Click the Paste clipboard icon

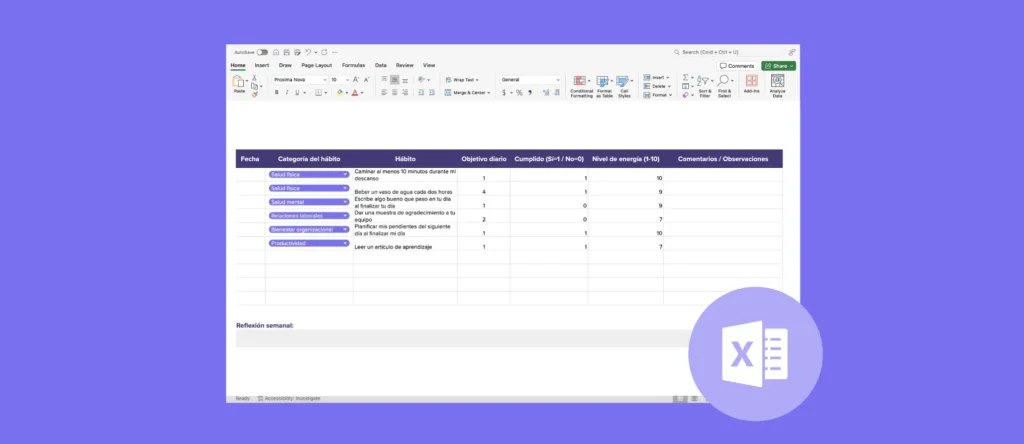[x=239, y=83]
